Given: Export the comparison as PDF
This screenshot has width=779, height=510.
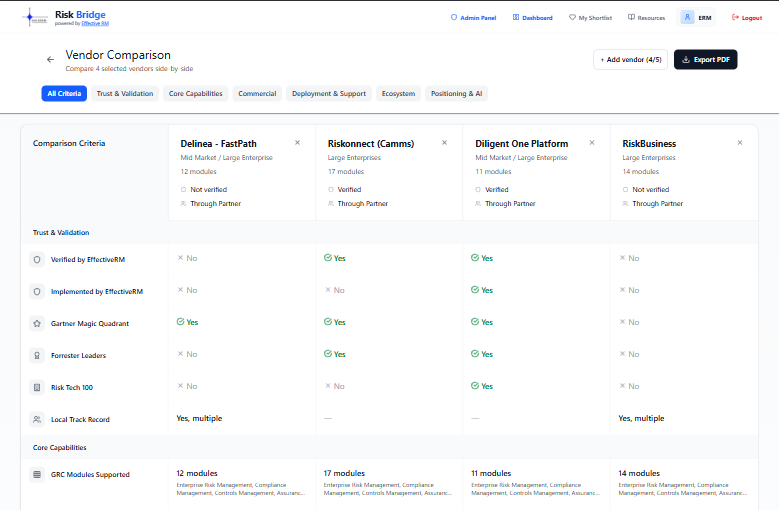Looking at the screenshot, I should (x=705, y=60).
